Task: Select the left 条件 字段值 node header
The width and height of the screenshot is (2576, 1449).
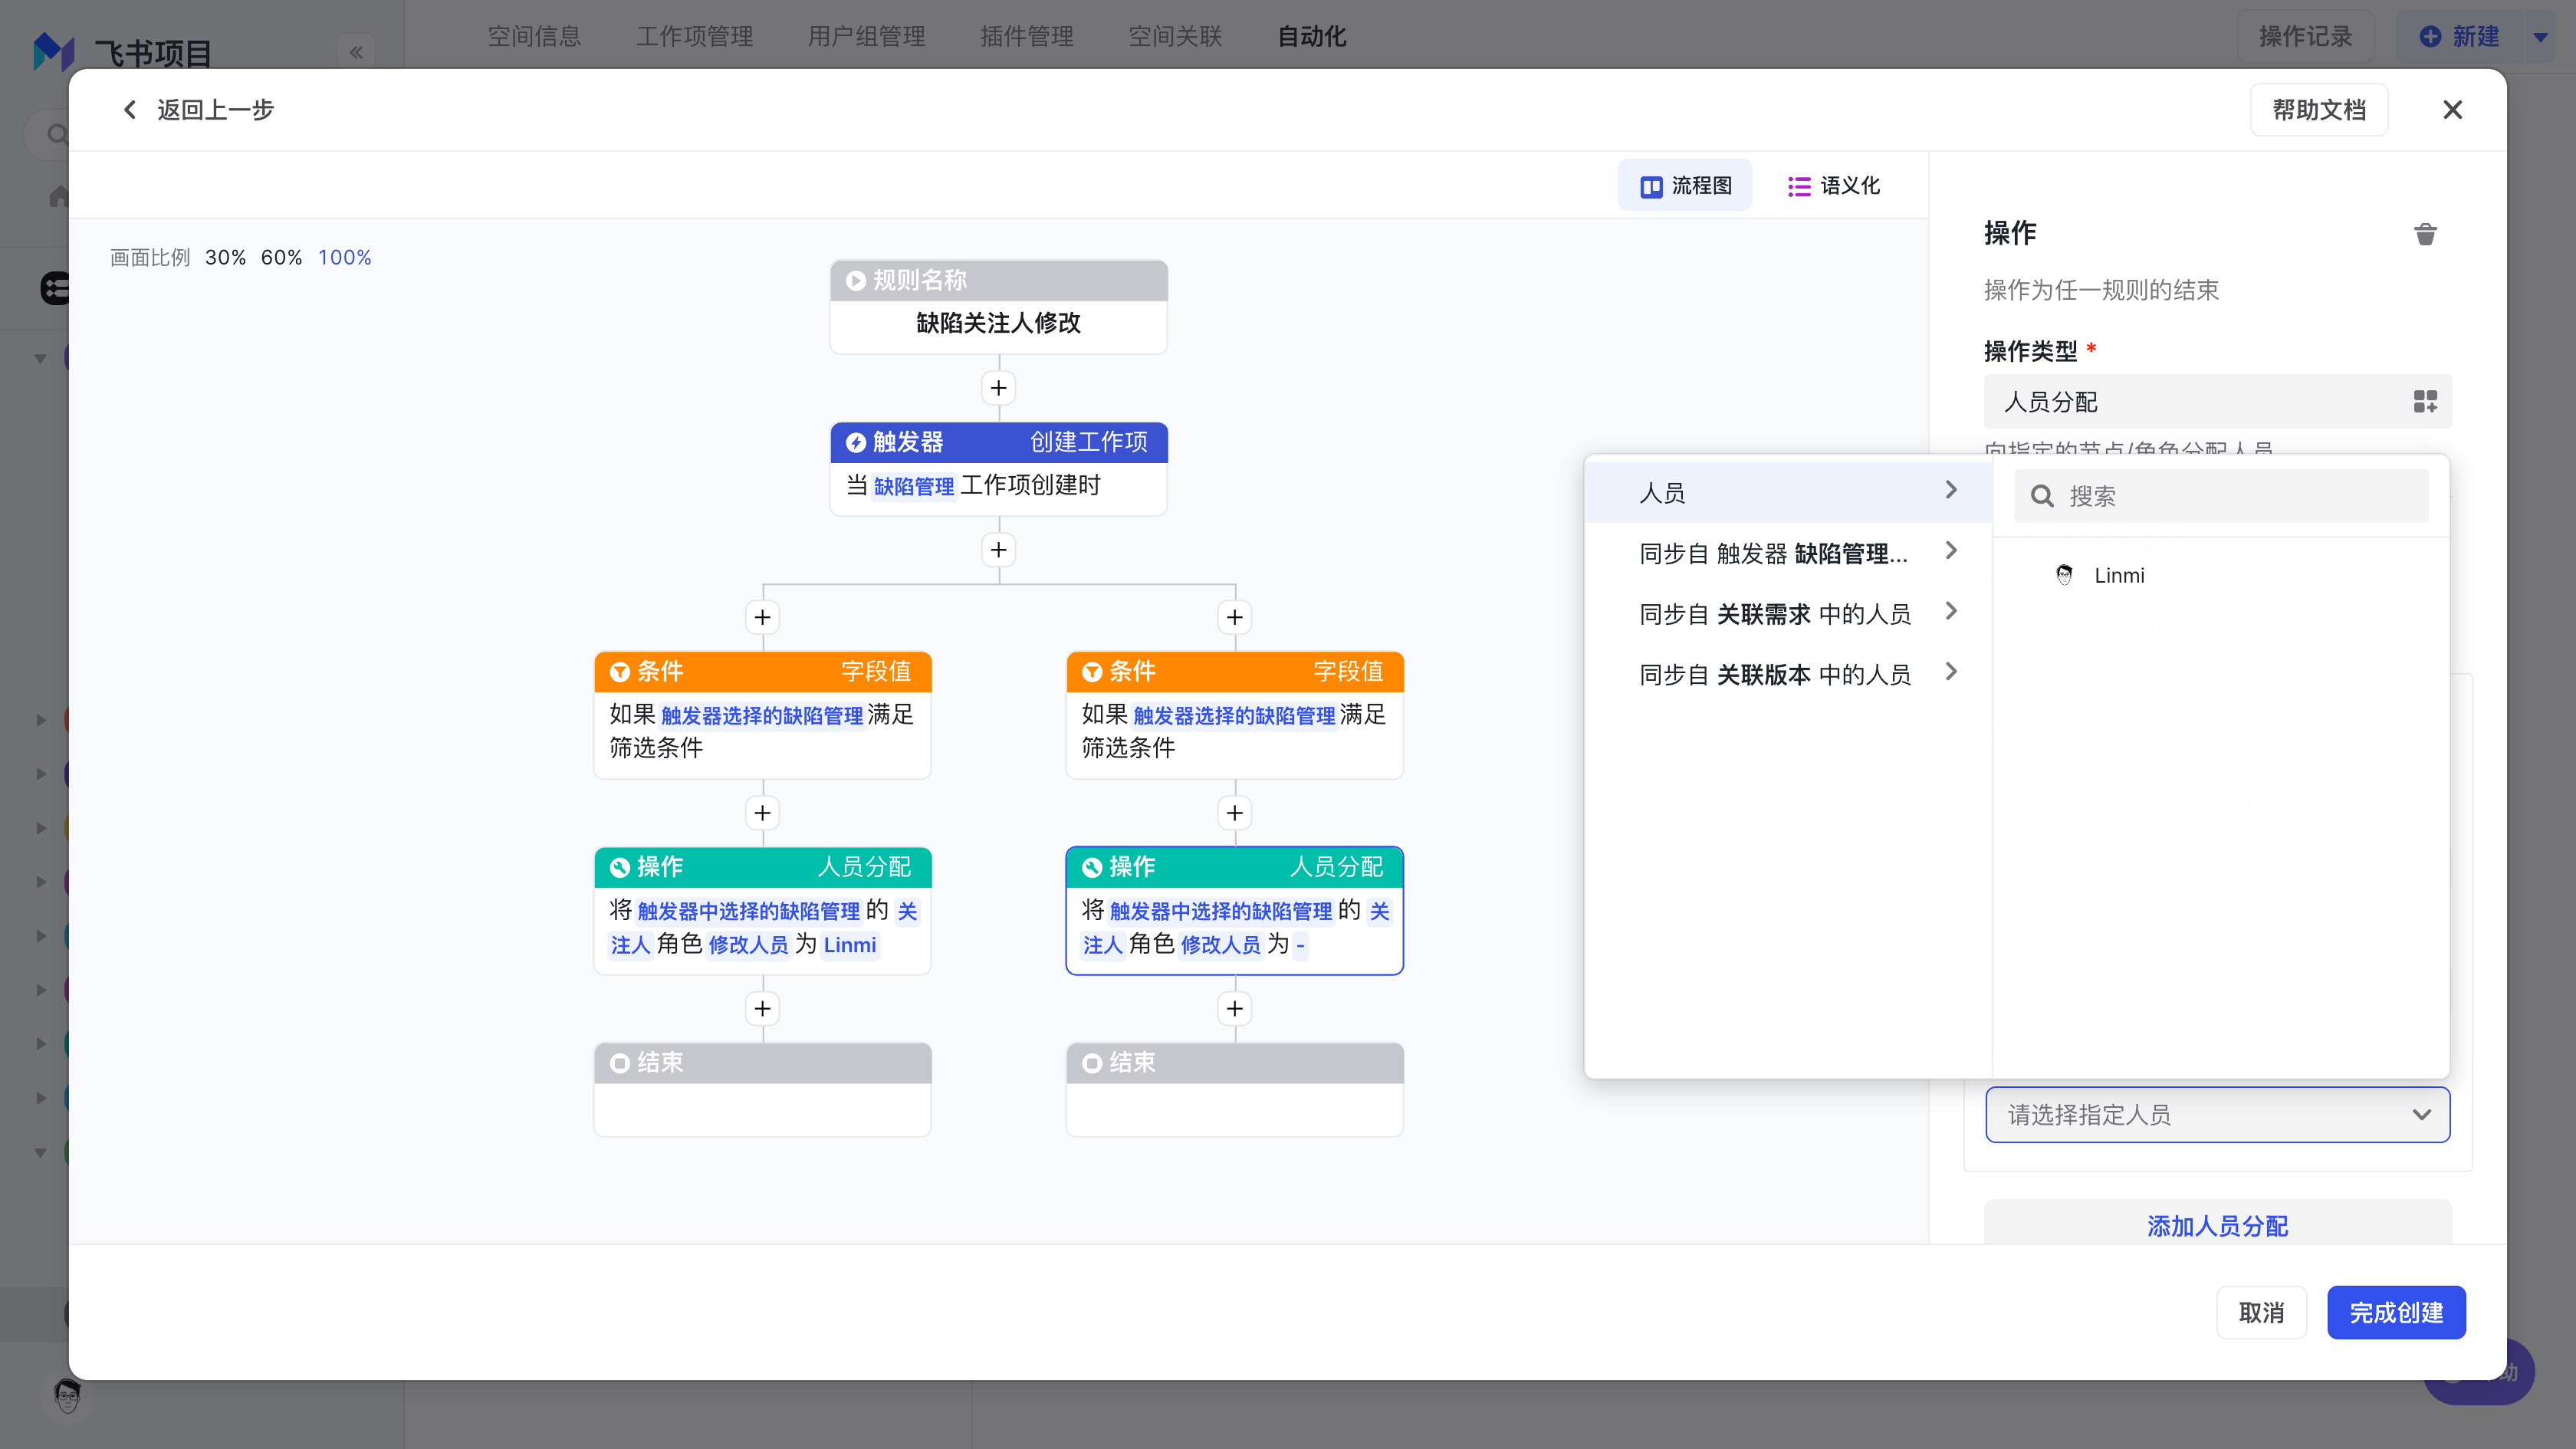Action: 762,671
